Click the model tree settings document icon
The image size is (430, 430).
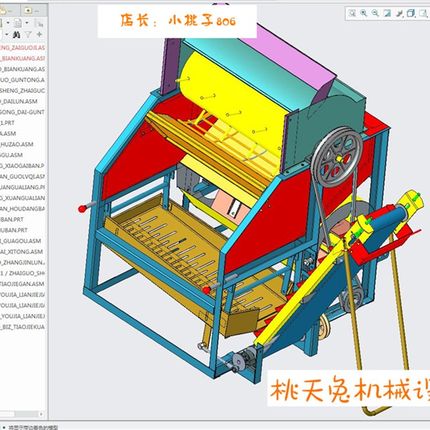click(18, 23)
